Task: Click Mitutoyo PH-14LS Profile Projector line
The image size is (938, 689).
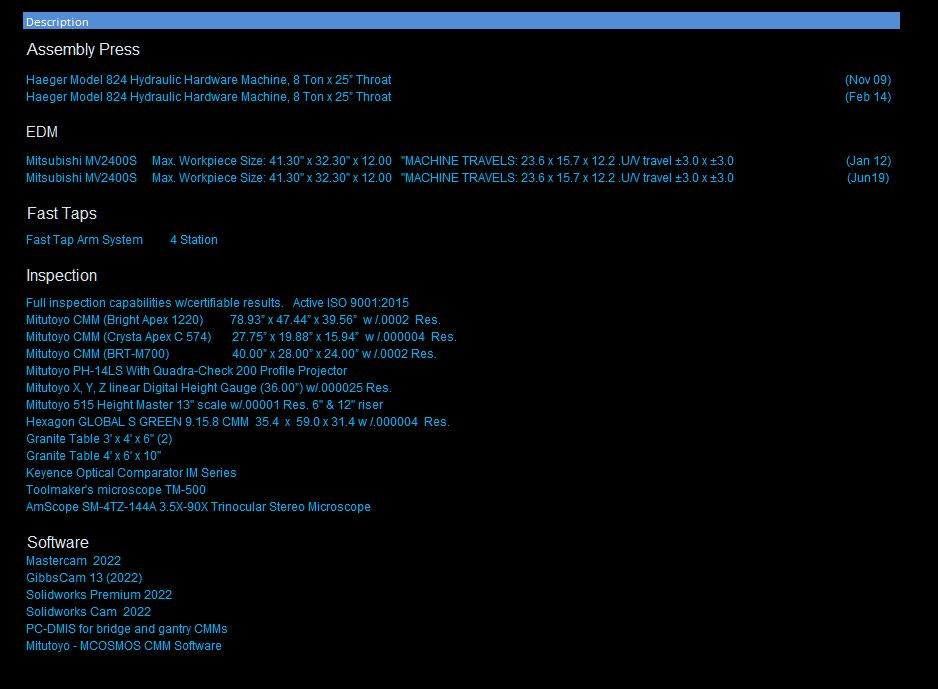Action: [x=187, y=371]
